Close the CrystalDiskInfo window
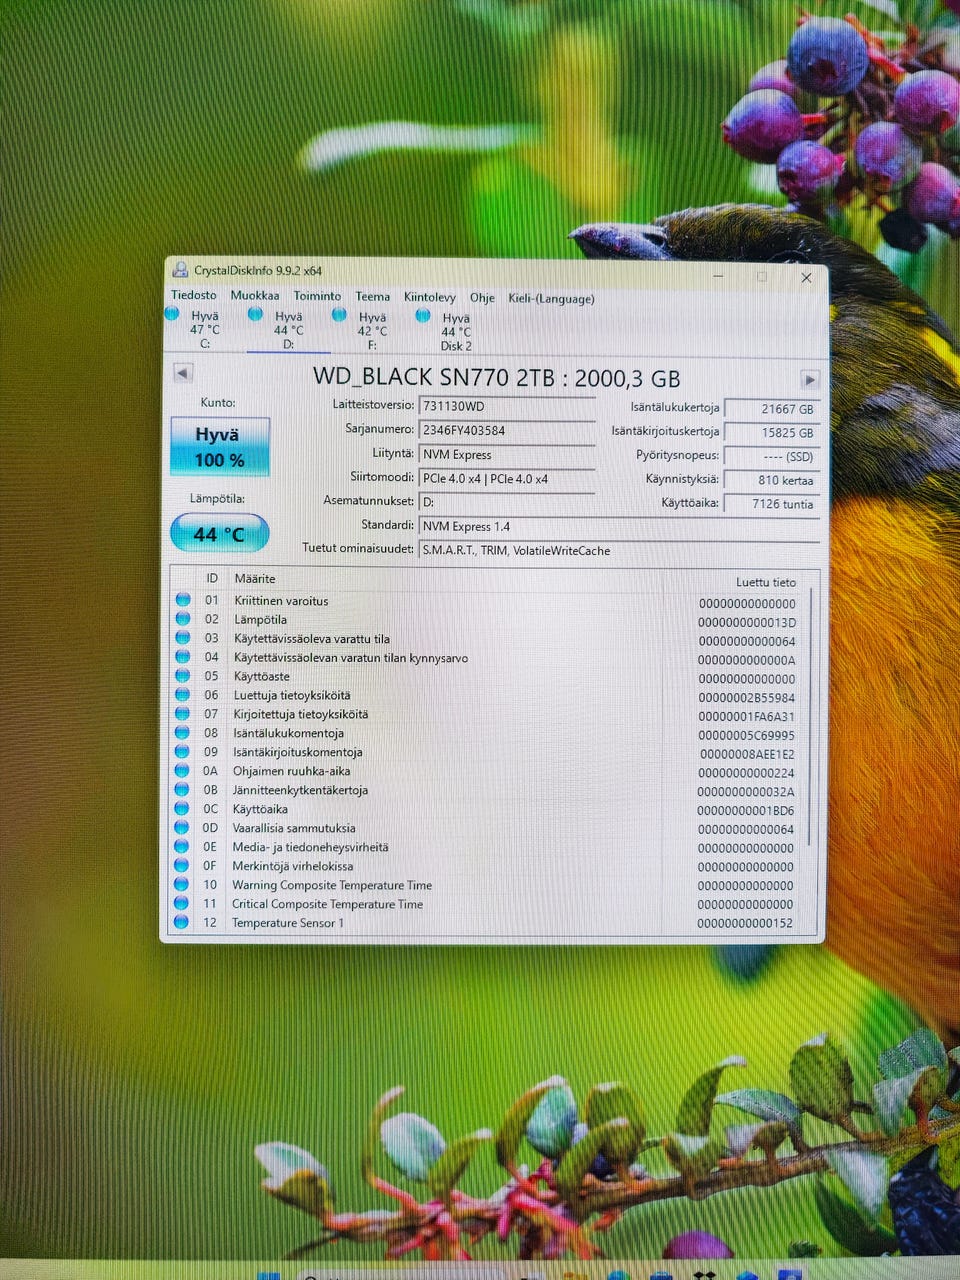This screenshot has height=1280, width=960. coord(806,277)
